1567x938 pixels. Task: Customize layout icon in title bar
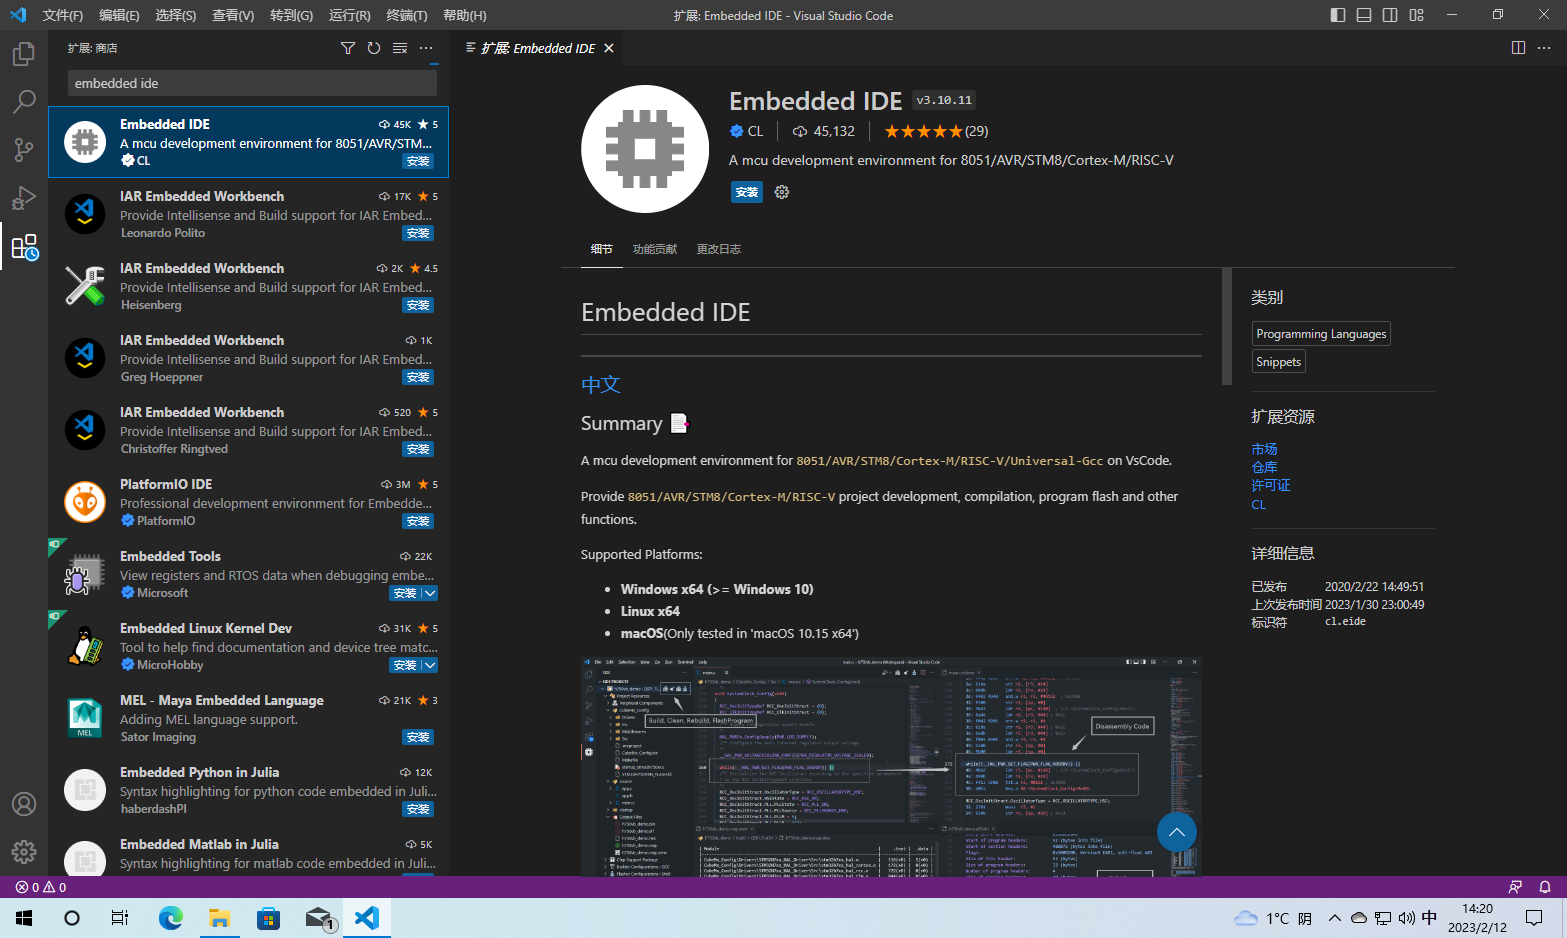(x=1416, y=15)
